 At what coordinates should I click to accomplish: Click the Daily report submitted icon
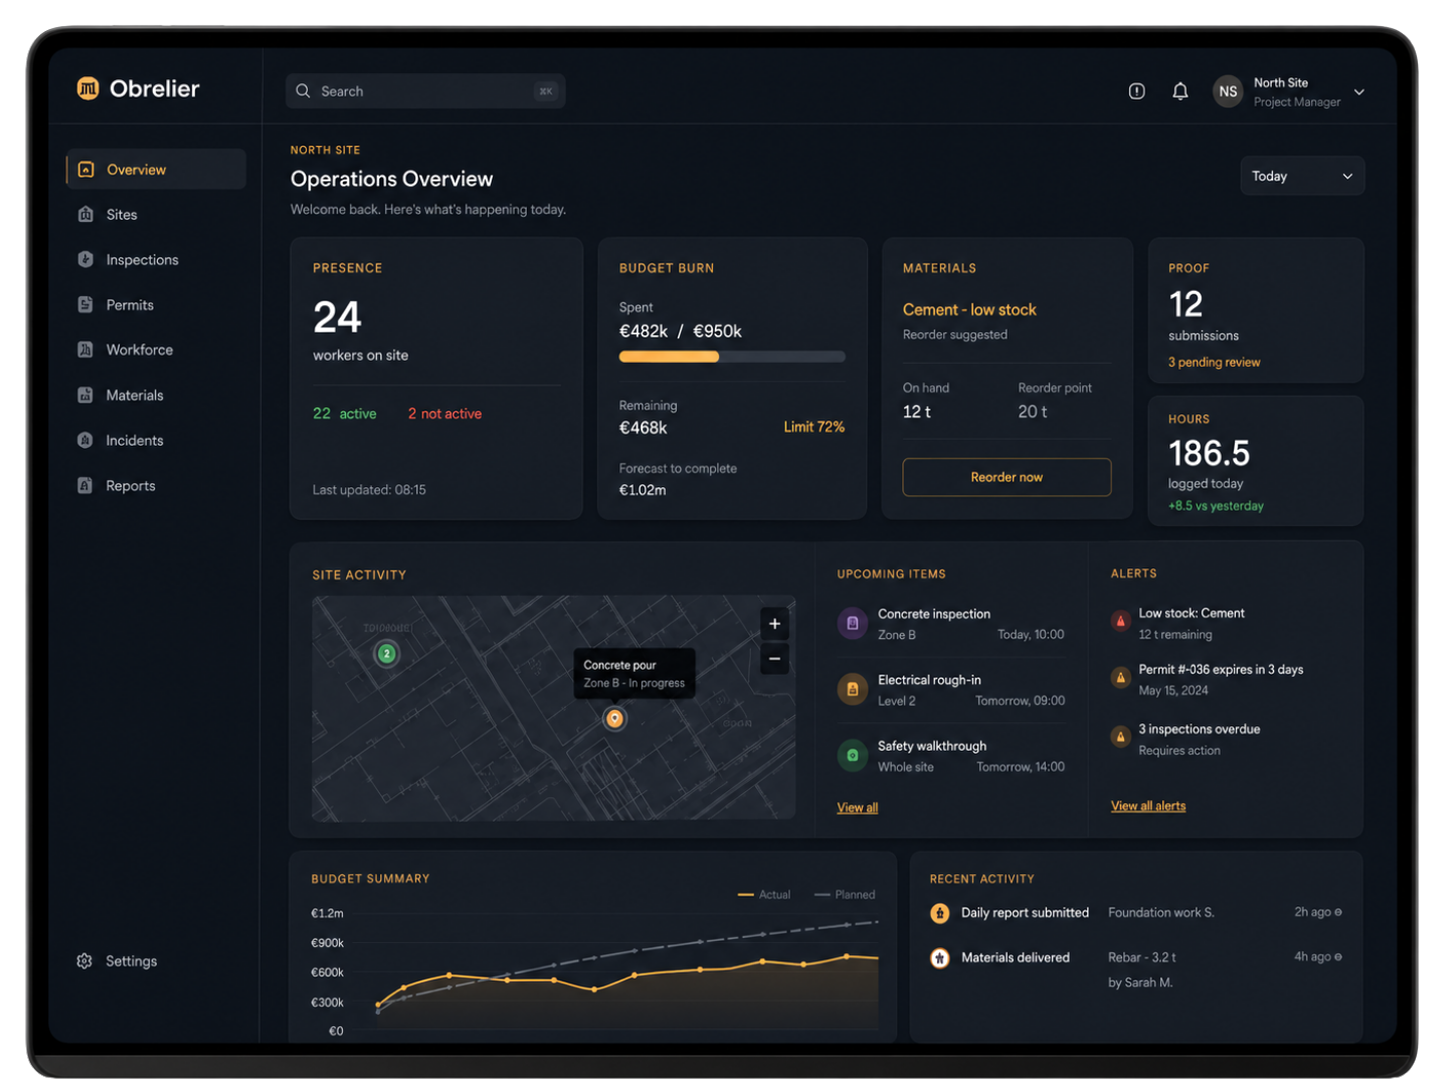940,913
